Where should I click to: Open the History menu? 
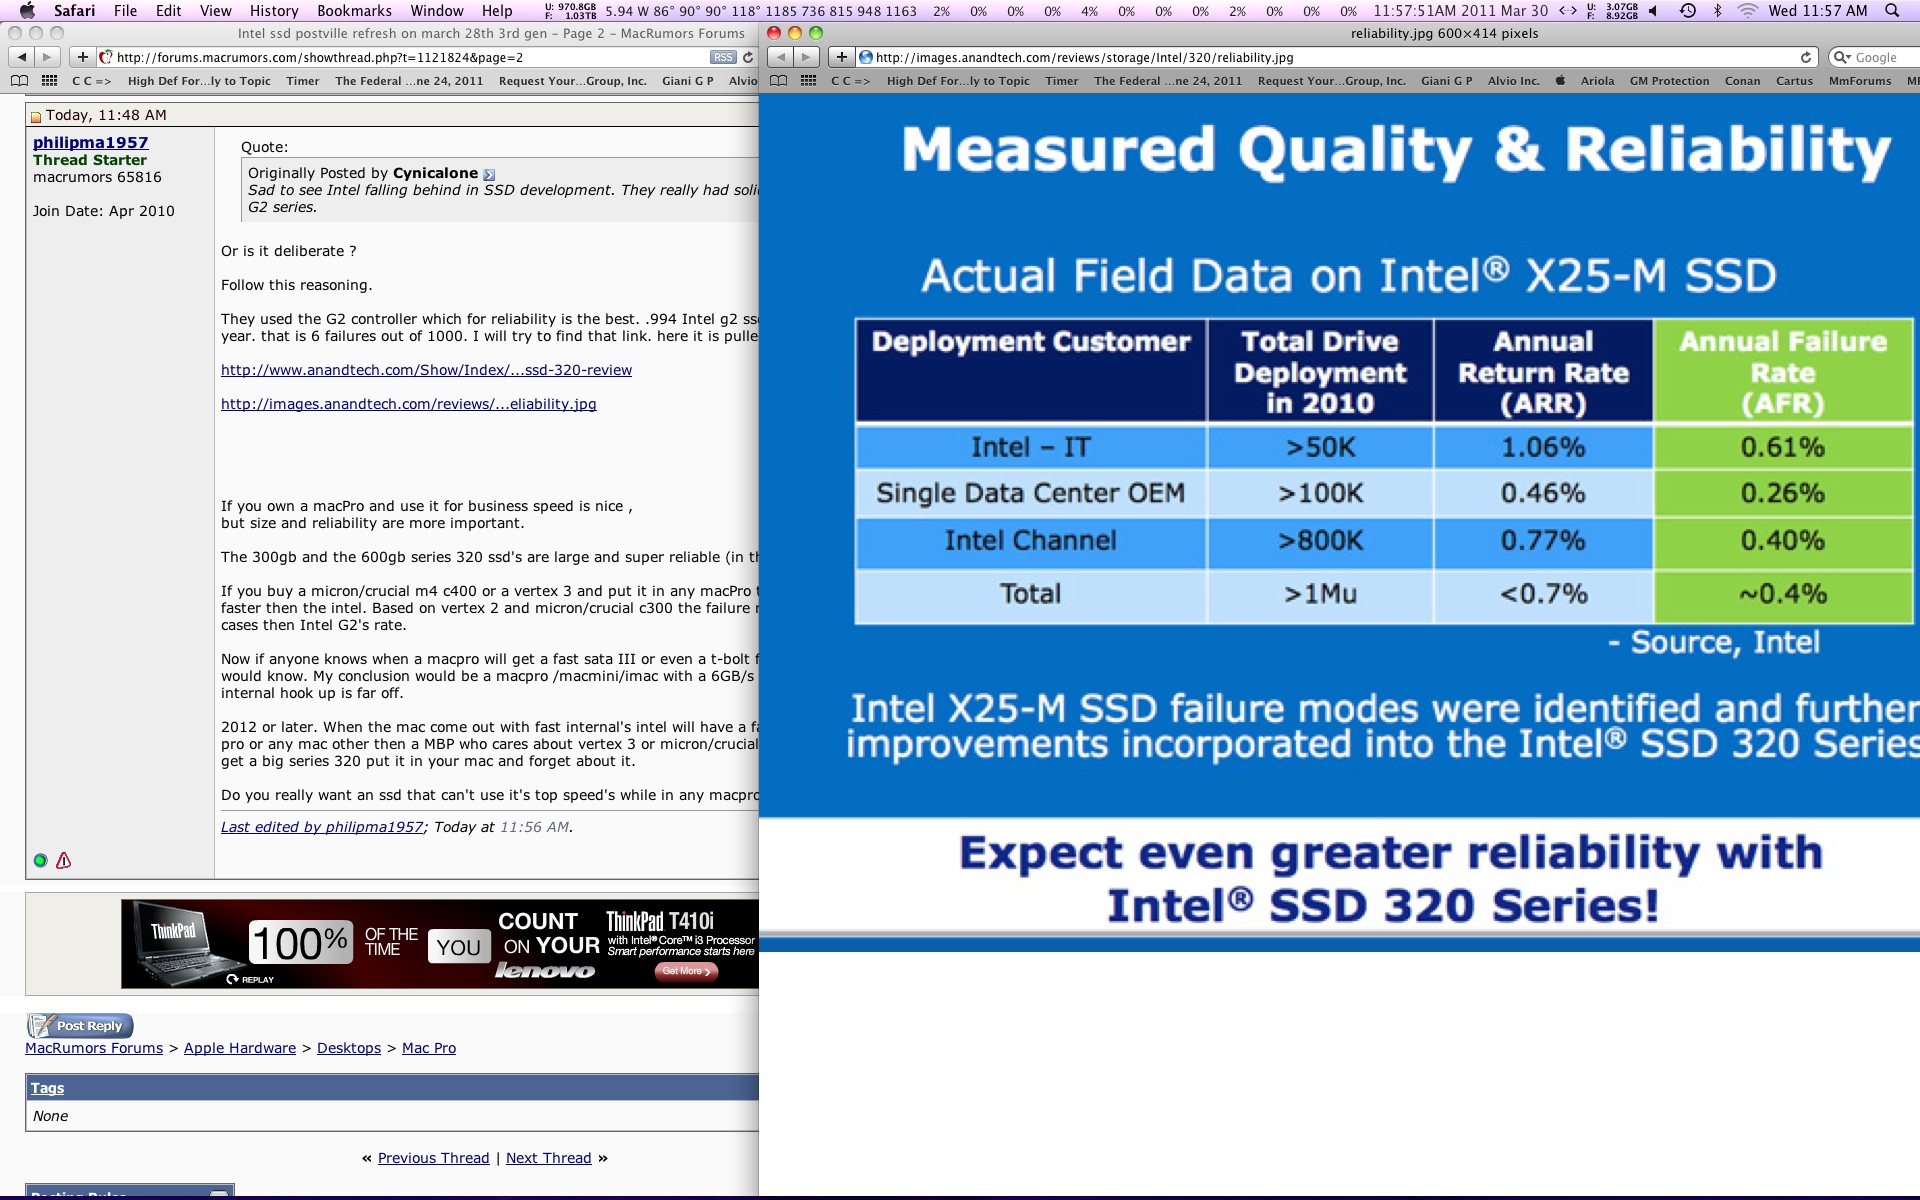pyautogui.click(x=274, y=10)
